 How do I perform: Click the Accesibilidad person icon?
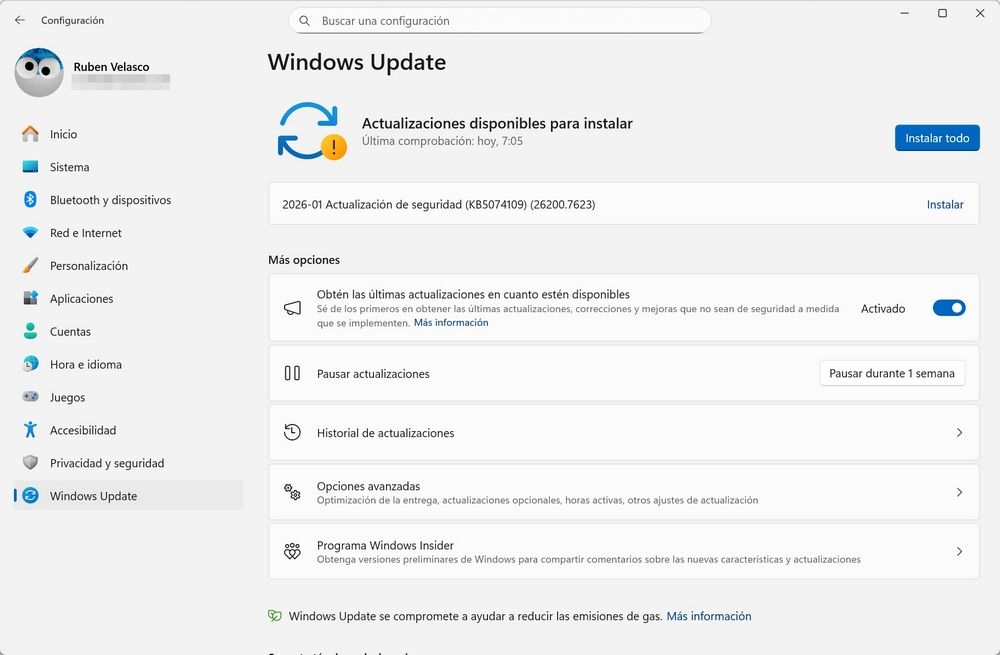click(x=30, y=430)
